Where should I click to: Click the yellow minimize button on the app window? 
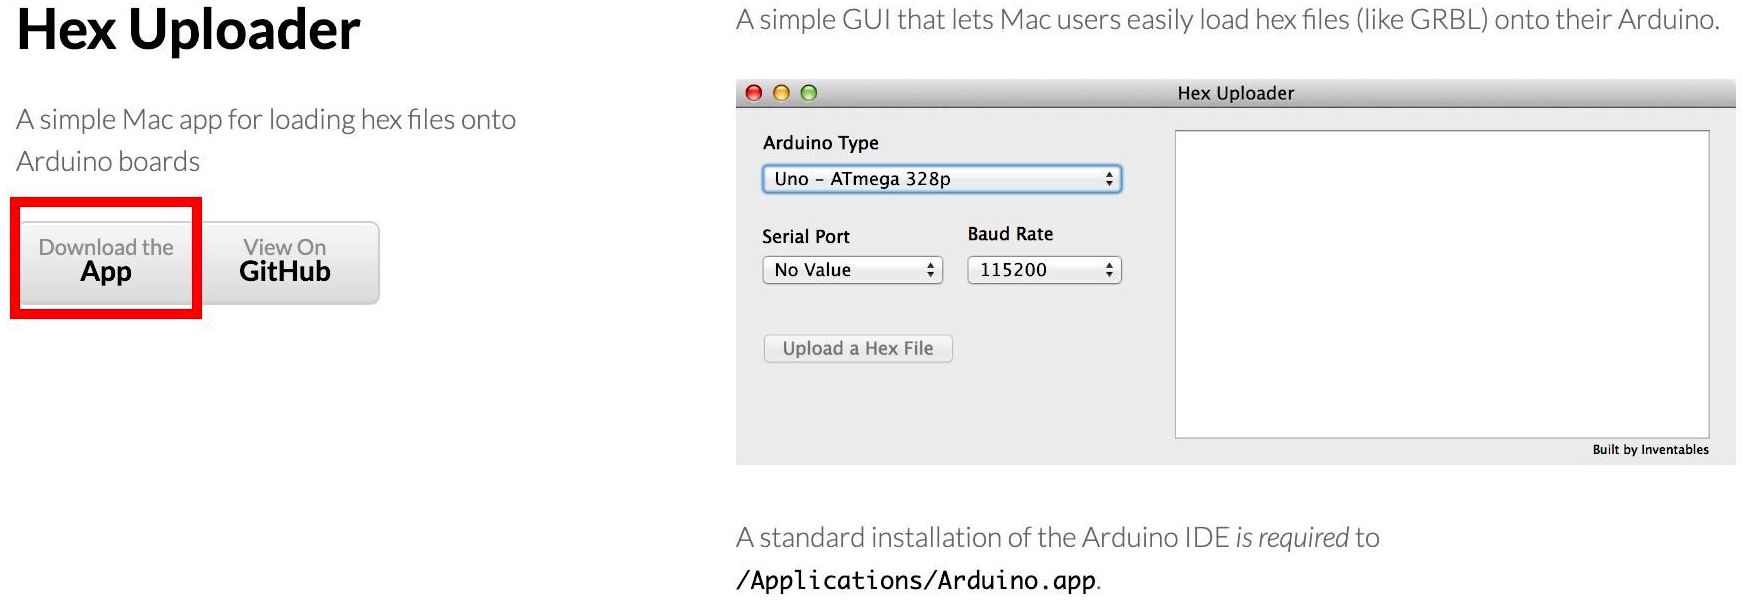point(781,92)
